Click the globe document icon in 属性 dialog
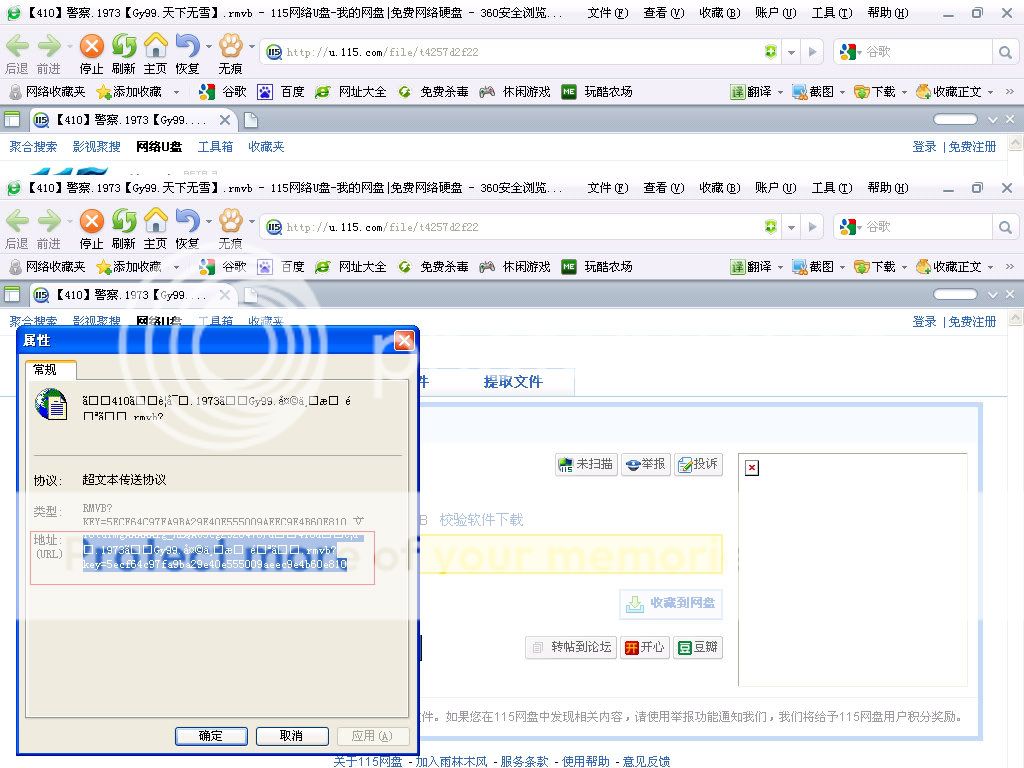1024x768 pixels. point(50,405)
